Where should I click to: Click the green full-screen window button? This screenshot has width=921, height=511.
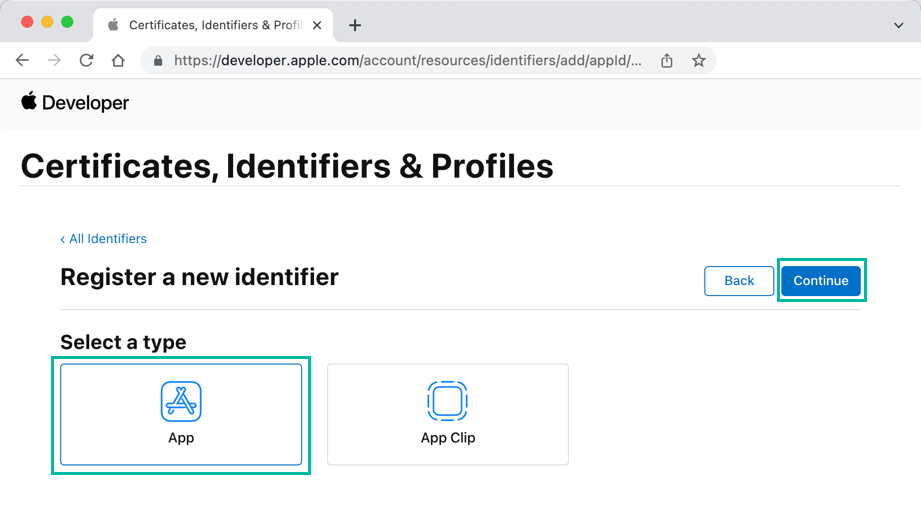click(67, 22)
